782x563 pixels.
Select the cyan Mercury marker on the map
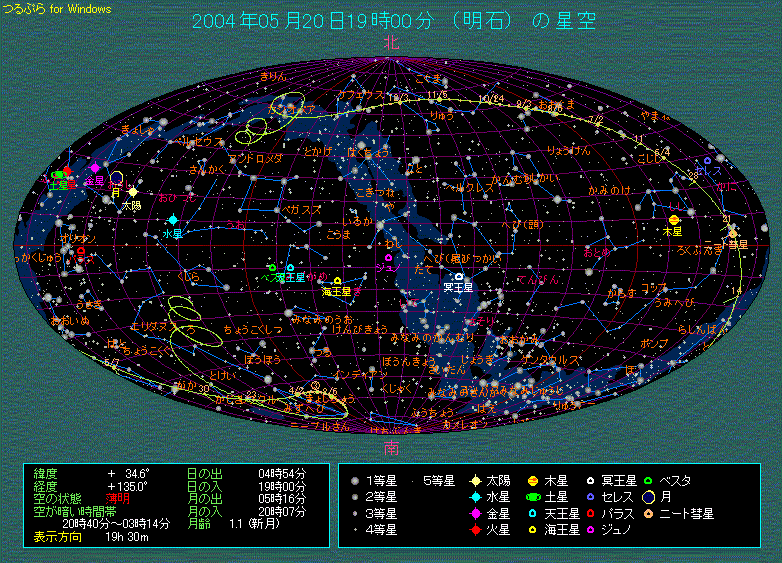[173, 219]
